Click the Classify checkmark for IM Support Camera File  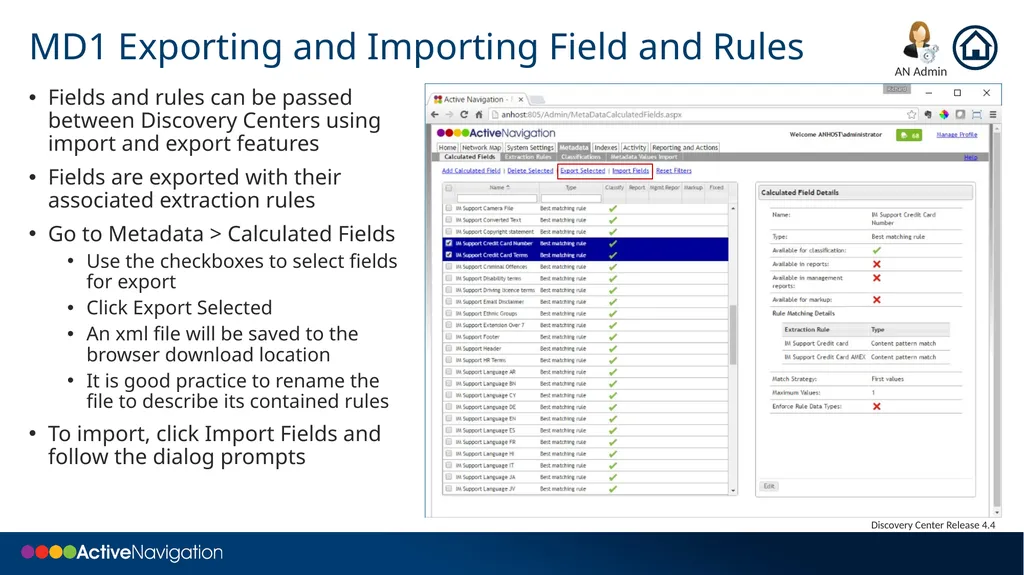613,208
